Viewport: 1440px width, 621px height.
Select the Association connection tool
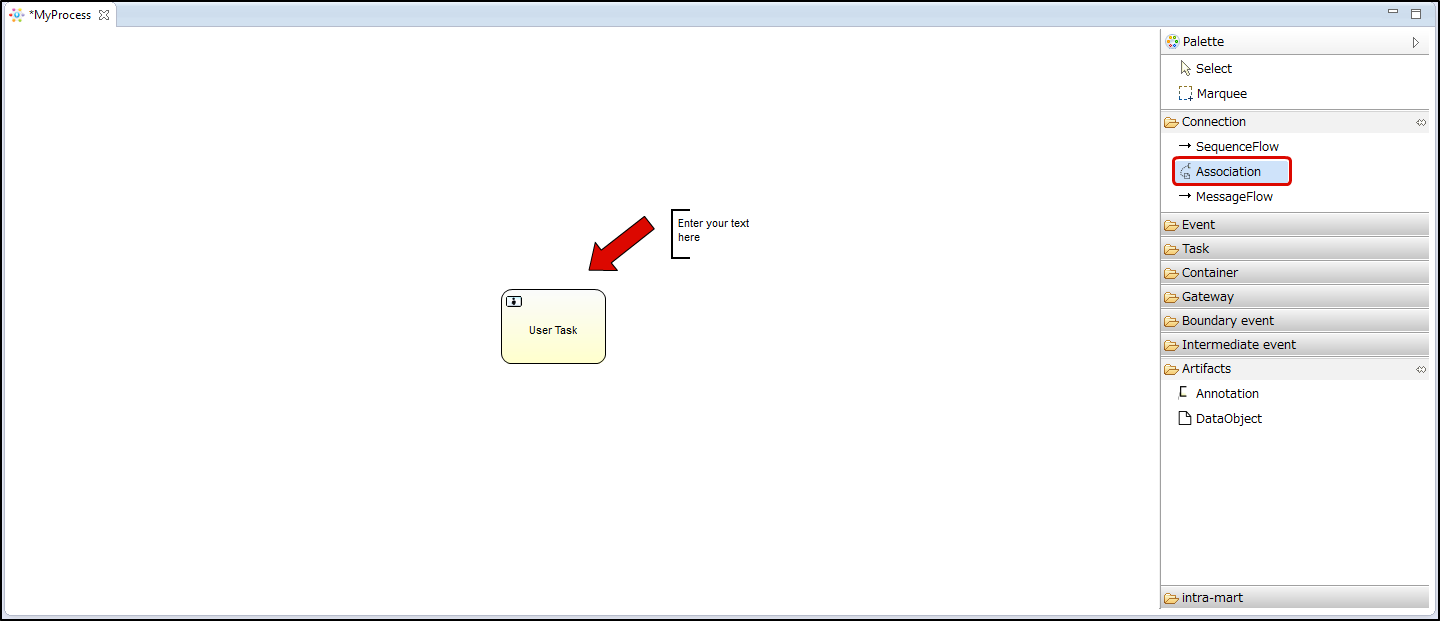tap(1232, 171)
